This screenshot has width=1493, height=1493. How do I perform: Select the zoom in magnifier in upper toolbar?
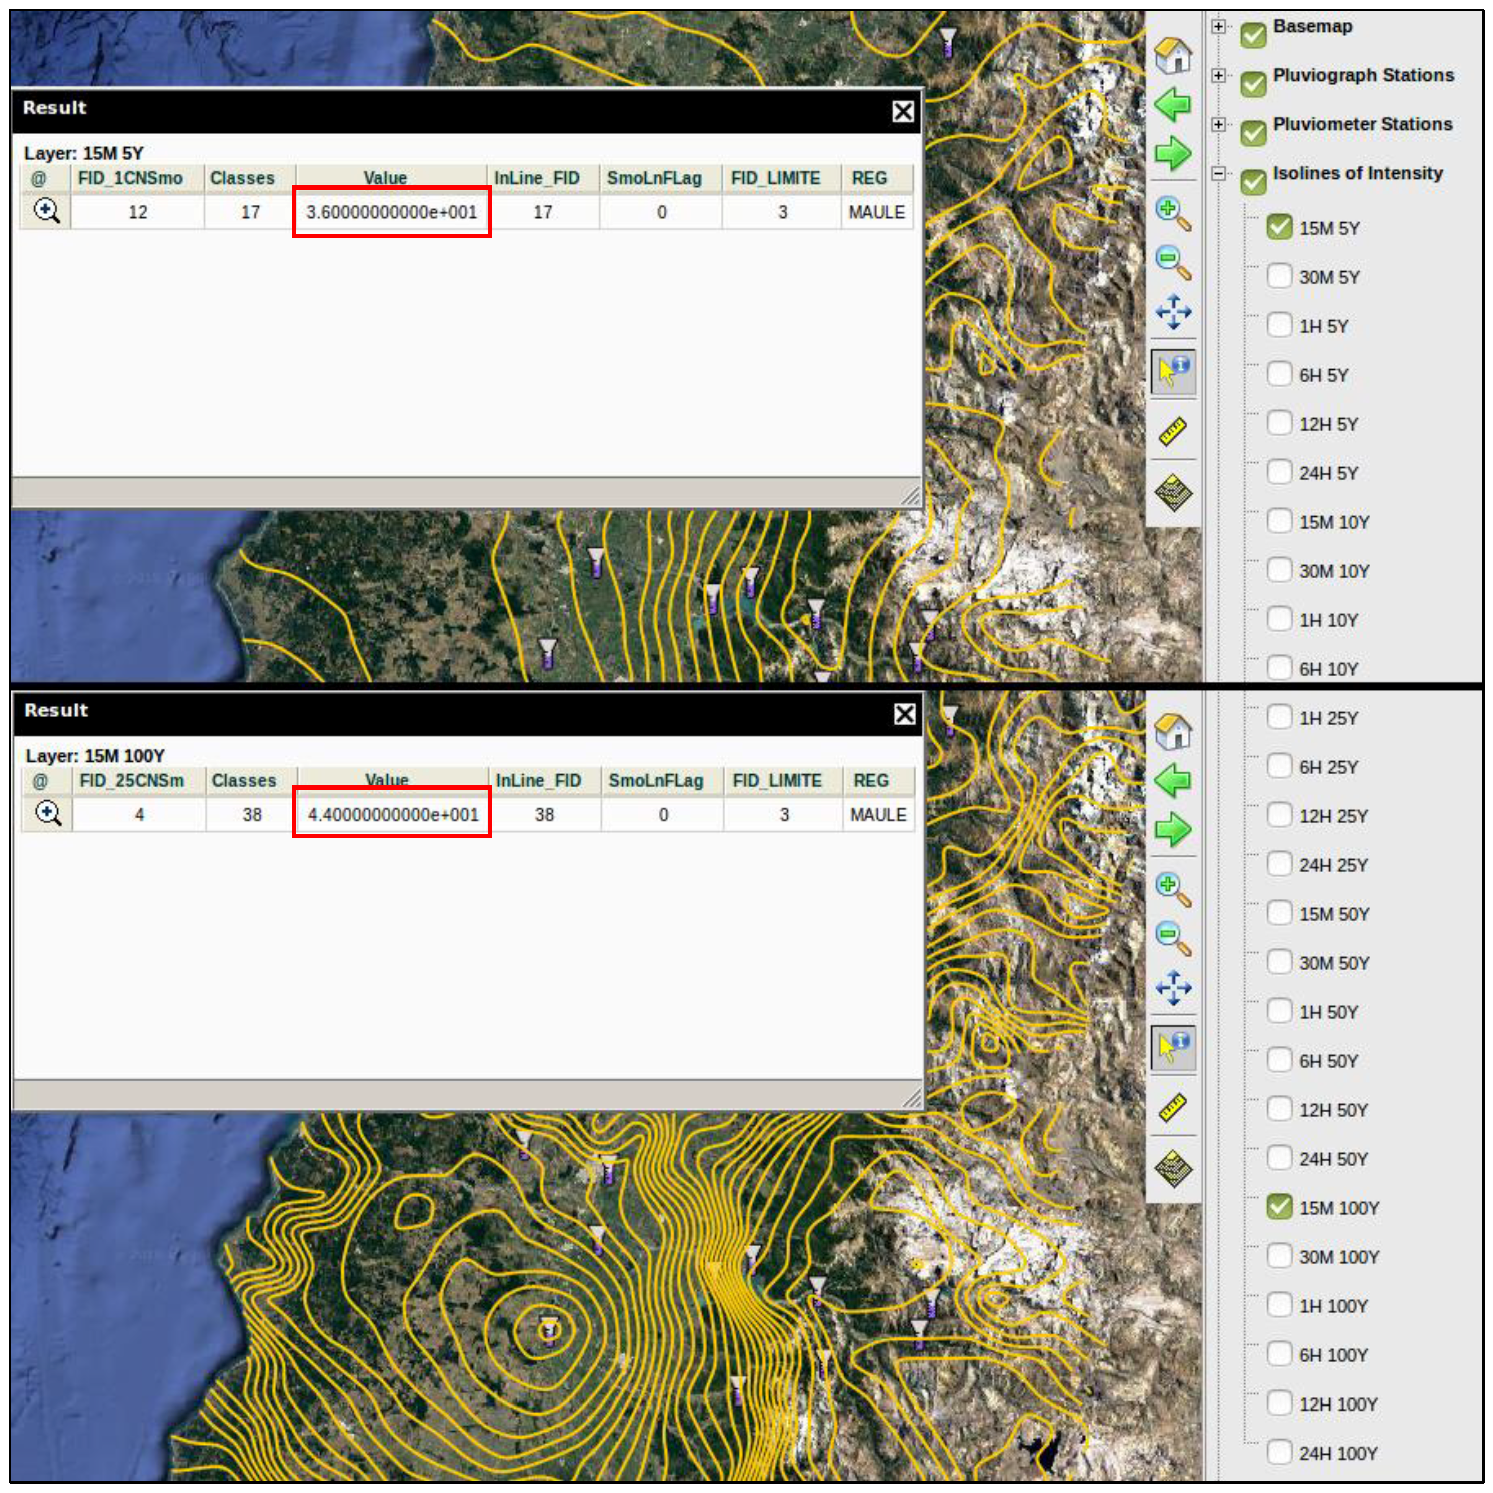(x=1173, y=213)
